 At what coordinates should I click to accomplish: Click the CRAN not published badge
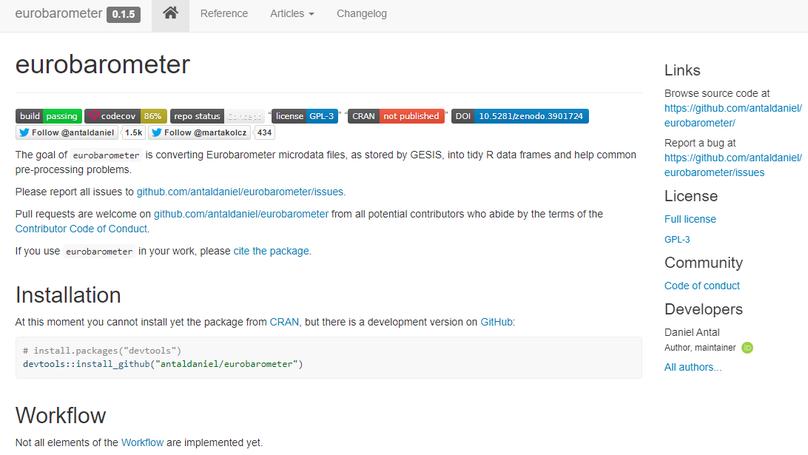pos(396,116)
